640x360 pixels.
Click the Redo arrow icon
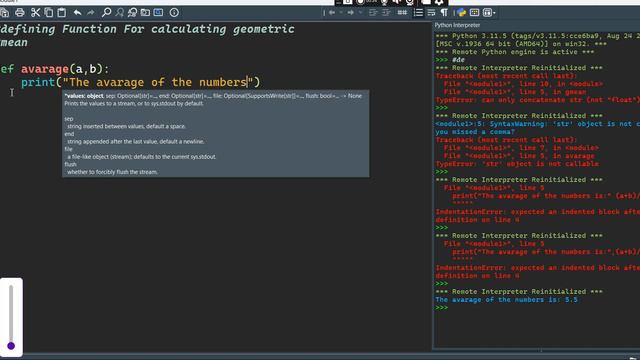point(91,13)
